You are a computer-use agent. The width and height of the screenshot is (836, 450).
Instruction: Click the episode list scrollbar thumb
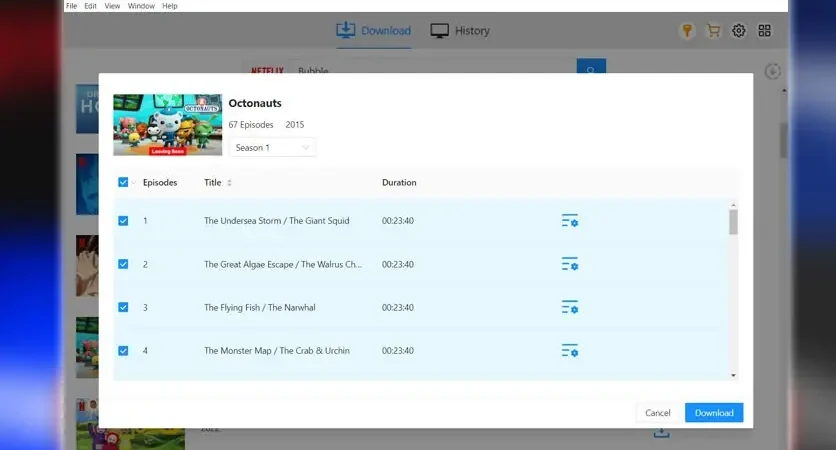(x=734, y=222)
